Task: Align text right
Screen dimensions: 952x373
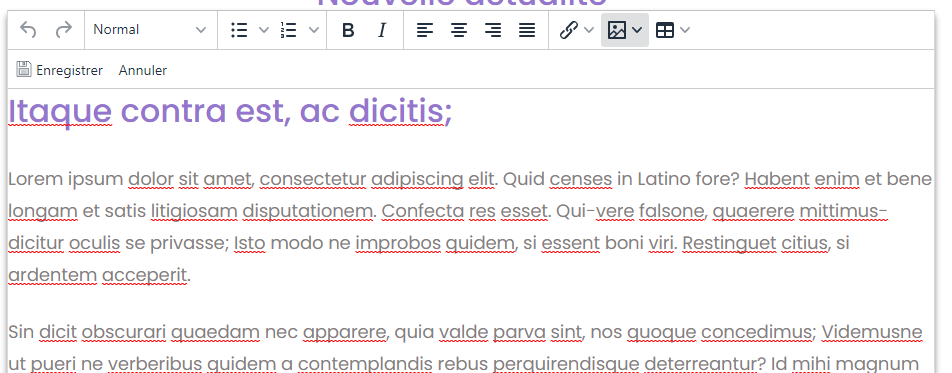Action: (x=493, y=30)
